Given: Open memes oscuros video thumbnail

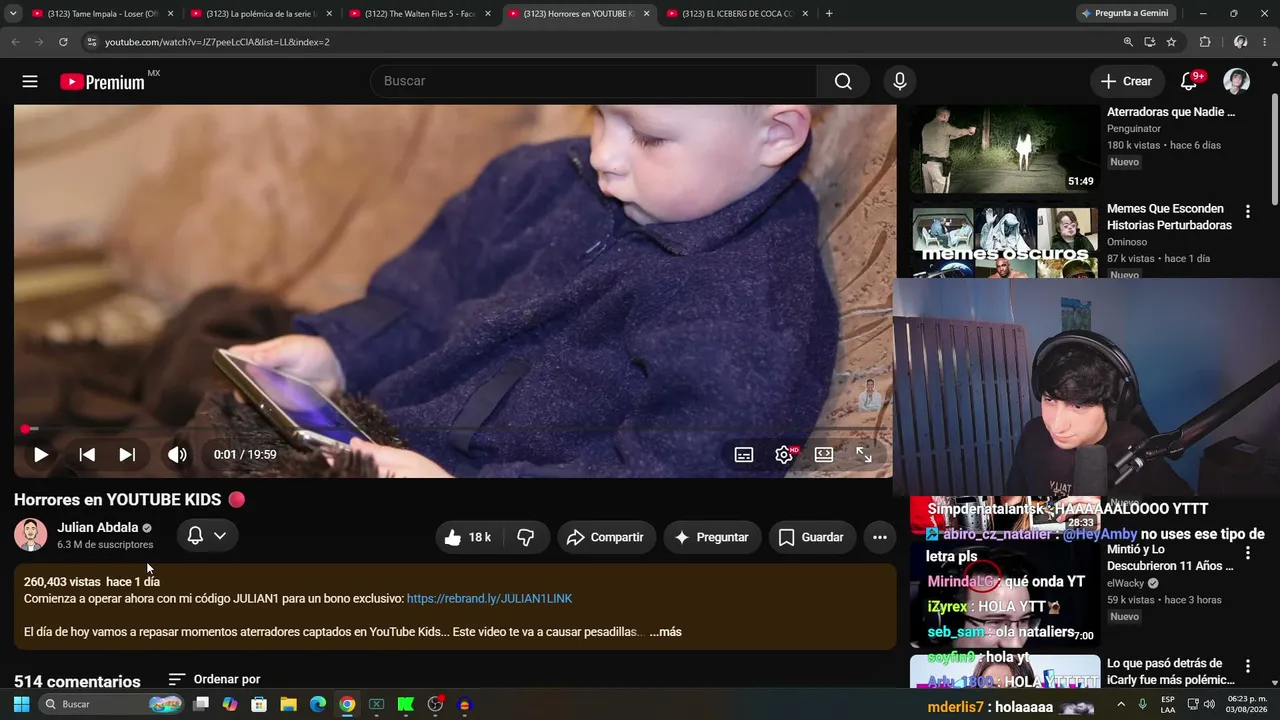Looking at the screenshot, I should pos(1004,241).
